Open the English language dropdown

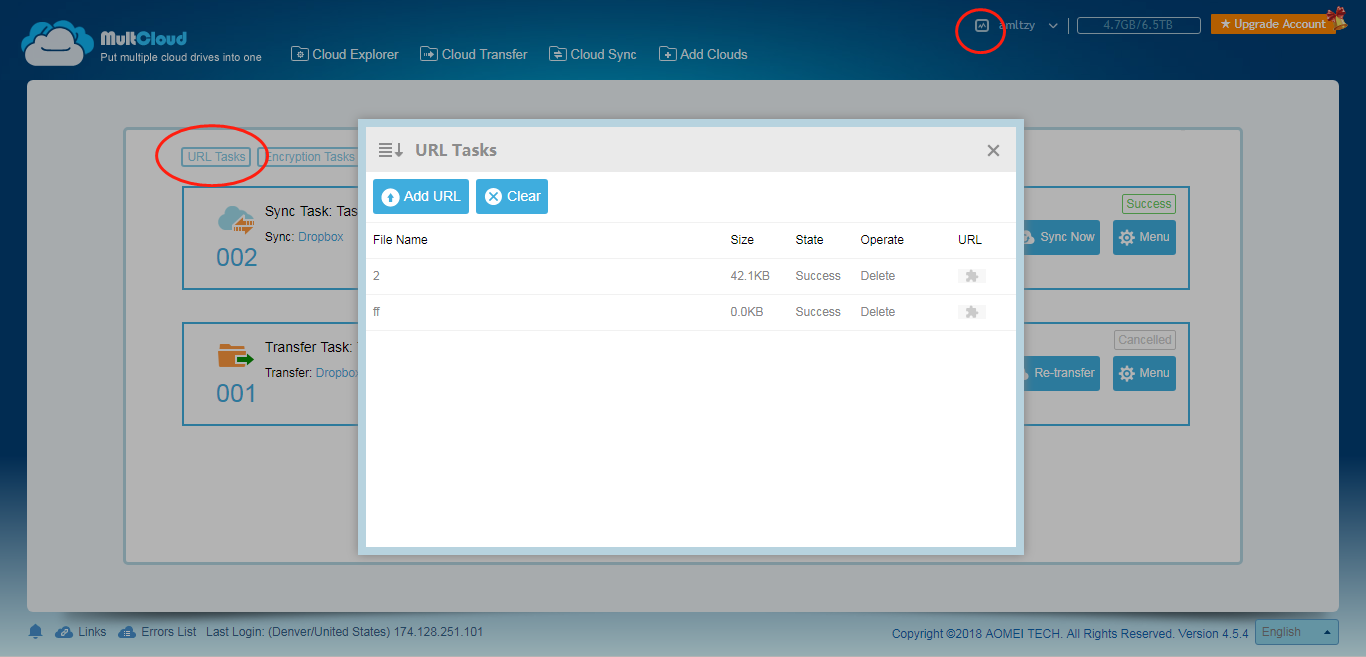[1296, 632]
